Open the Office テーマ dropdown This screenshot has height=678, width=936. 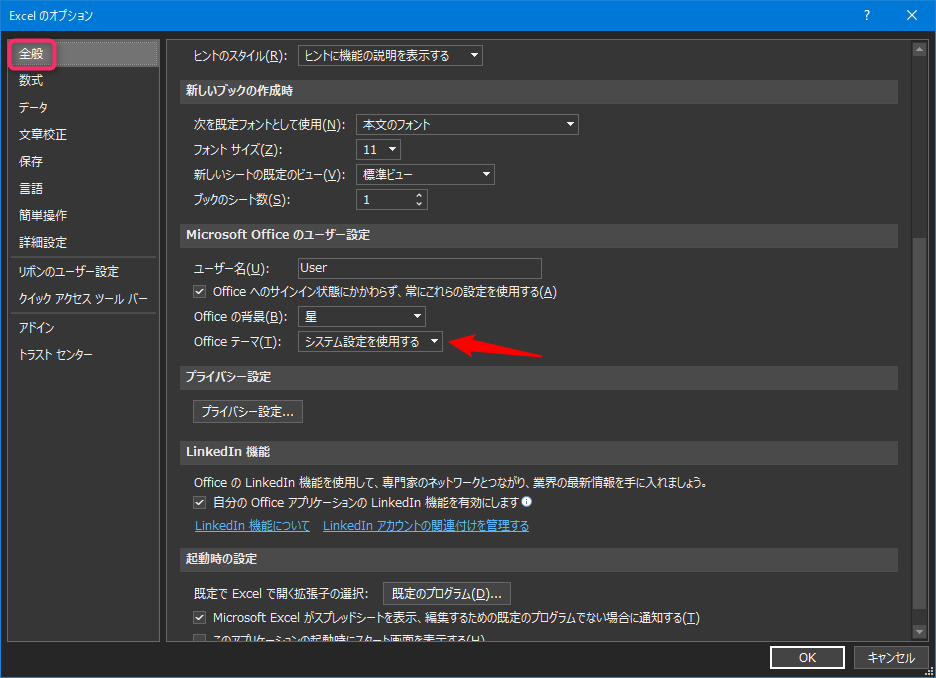coord(370,341)
